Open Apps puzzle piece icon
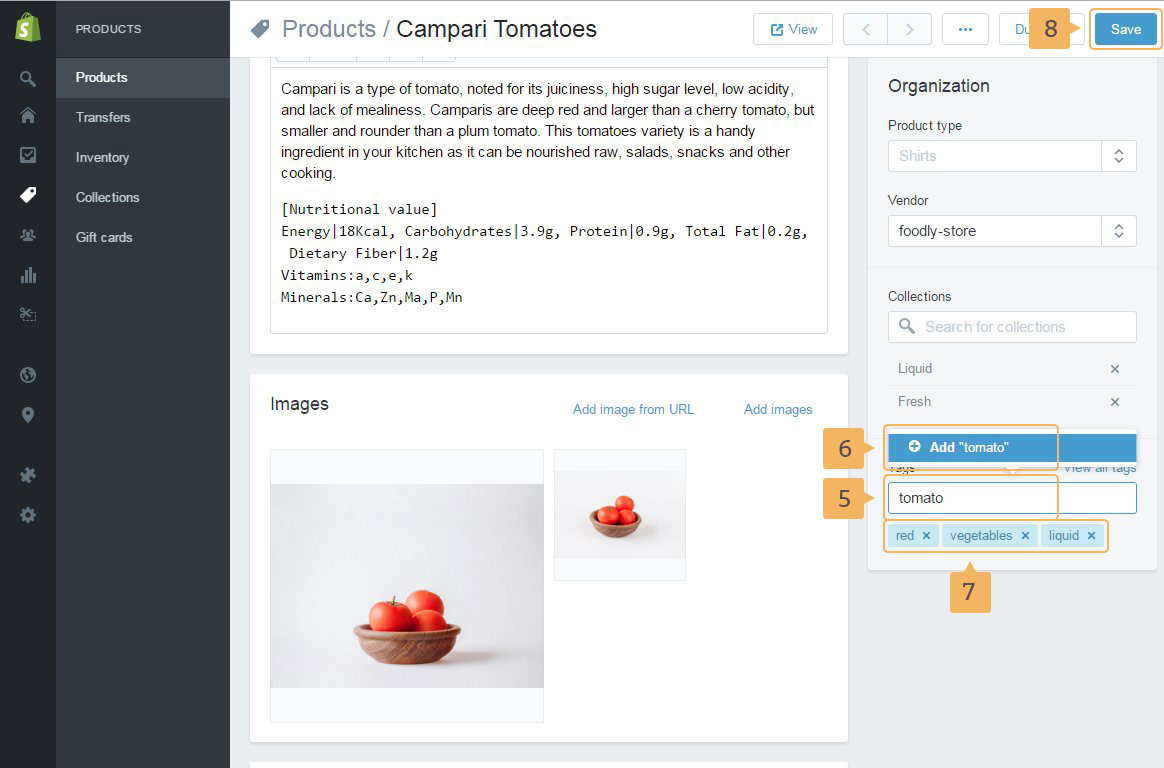This screenshot has height=768, width=1164. [28, 475]
